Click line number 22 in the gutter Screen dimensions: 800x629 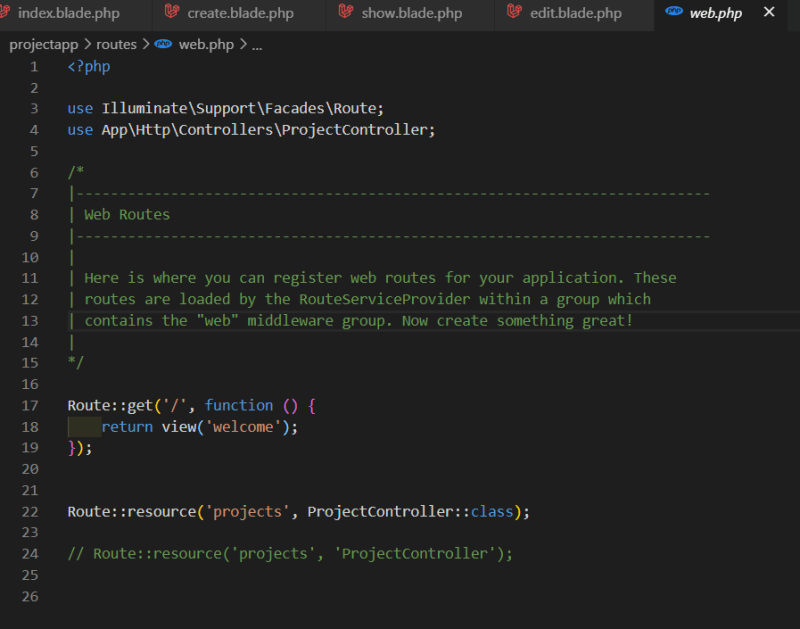[x=30, y=512]
